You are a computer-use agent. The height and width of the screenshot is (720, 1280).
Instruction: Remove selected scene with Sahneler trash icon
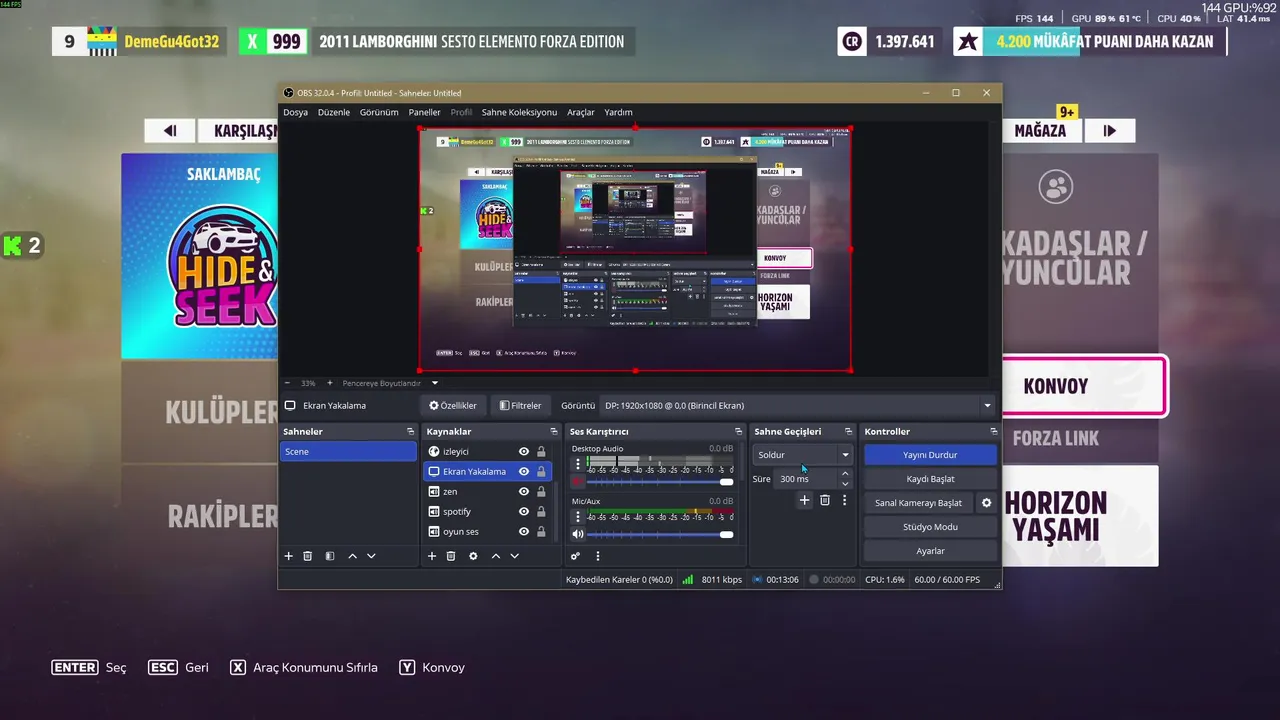coord(308,556)
